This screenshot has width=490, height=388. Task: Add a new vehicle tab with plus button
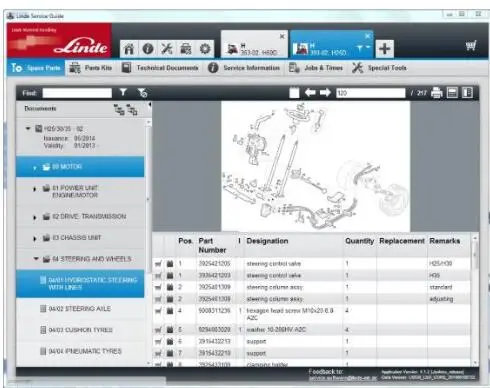(x=385, y=49)
